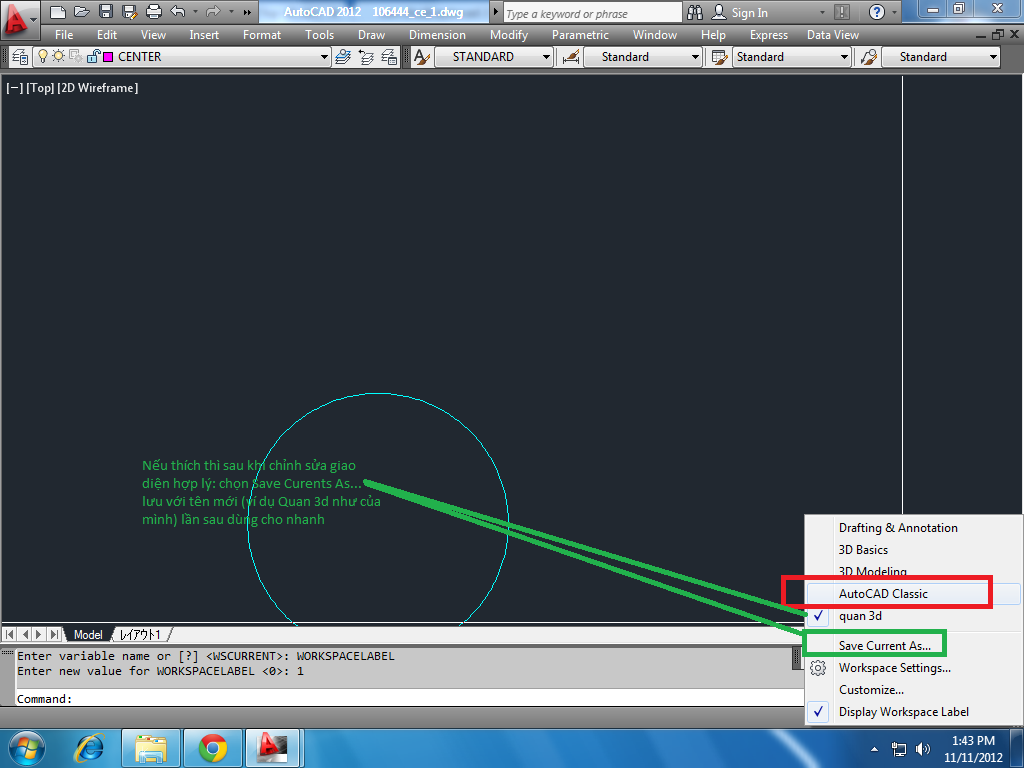Click the Undo arrow icon
The image size is (1024, 768).
[178, 12]
